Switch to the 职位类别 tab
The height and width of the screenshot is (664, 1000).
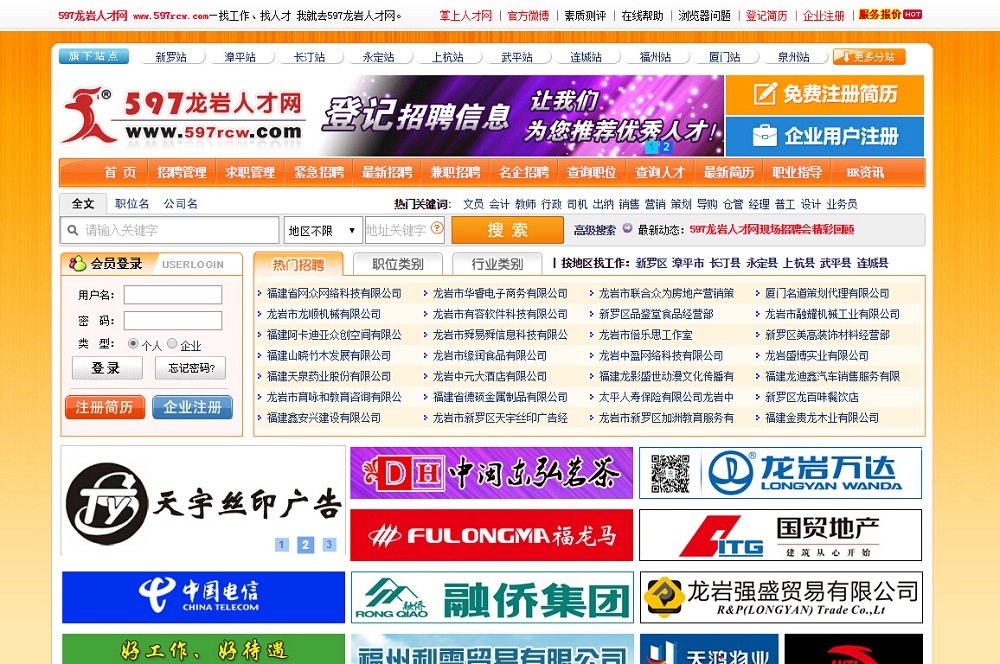click(398, 264)
